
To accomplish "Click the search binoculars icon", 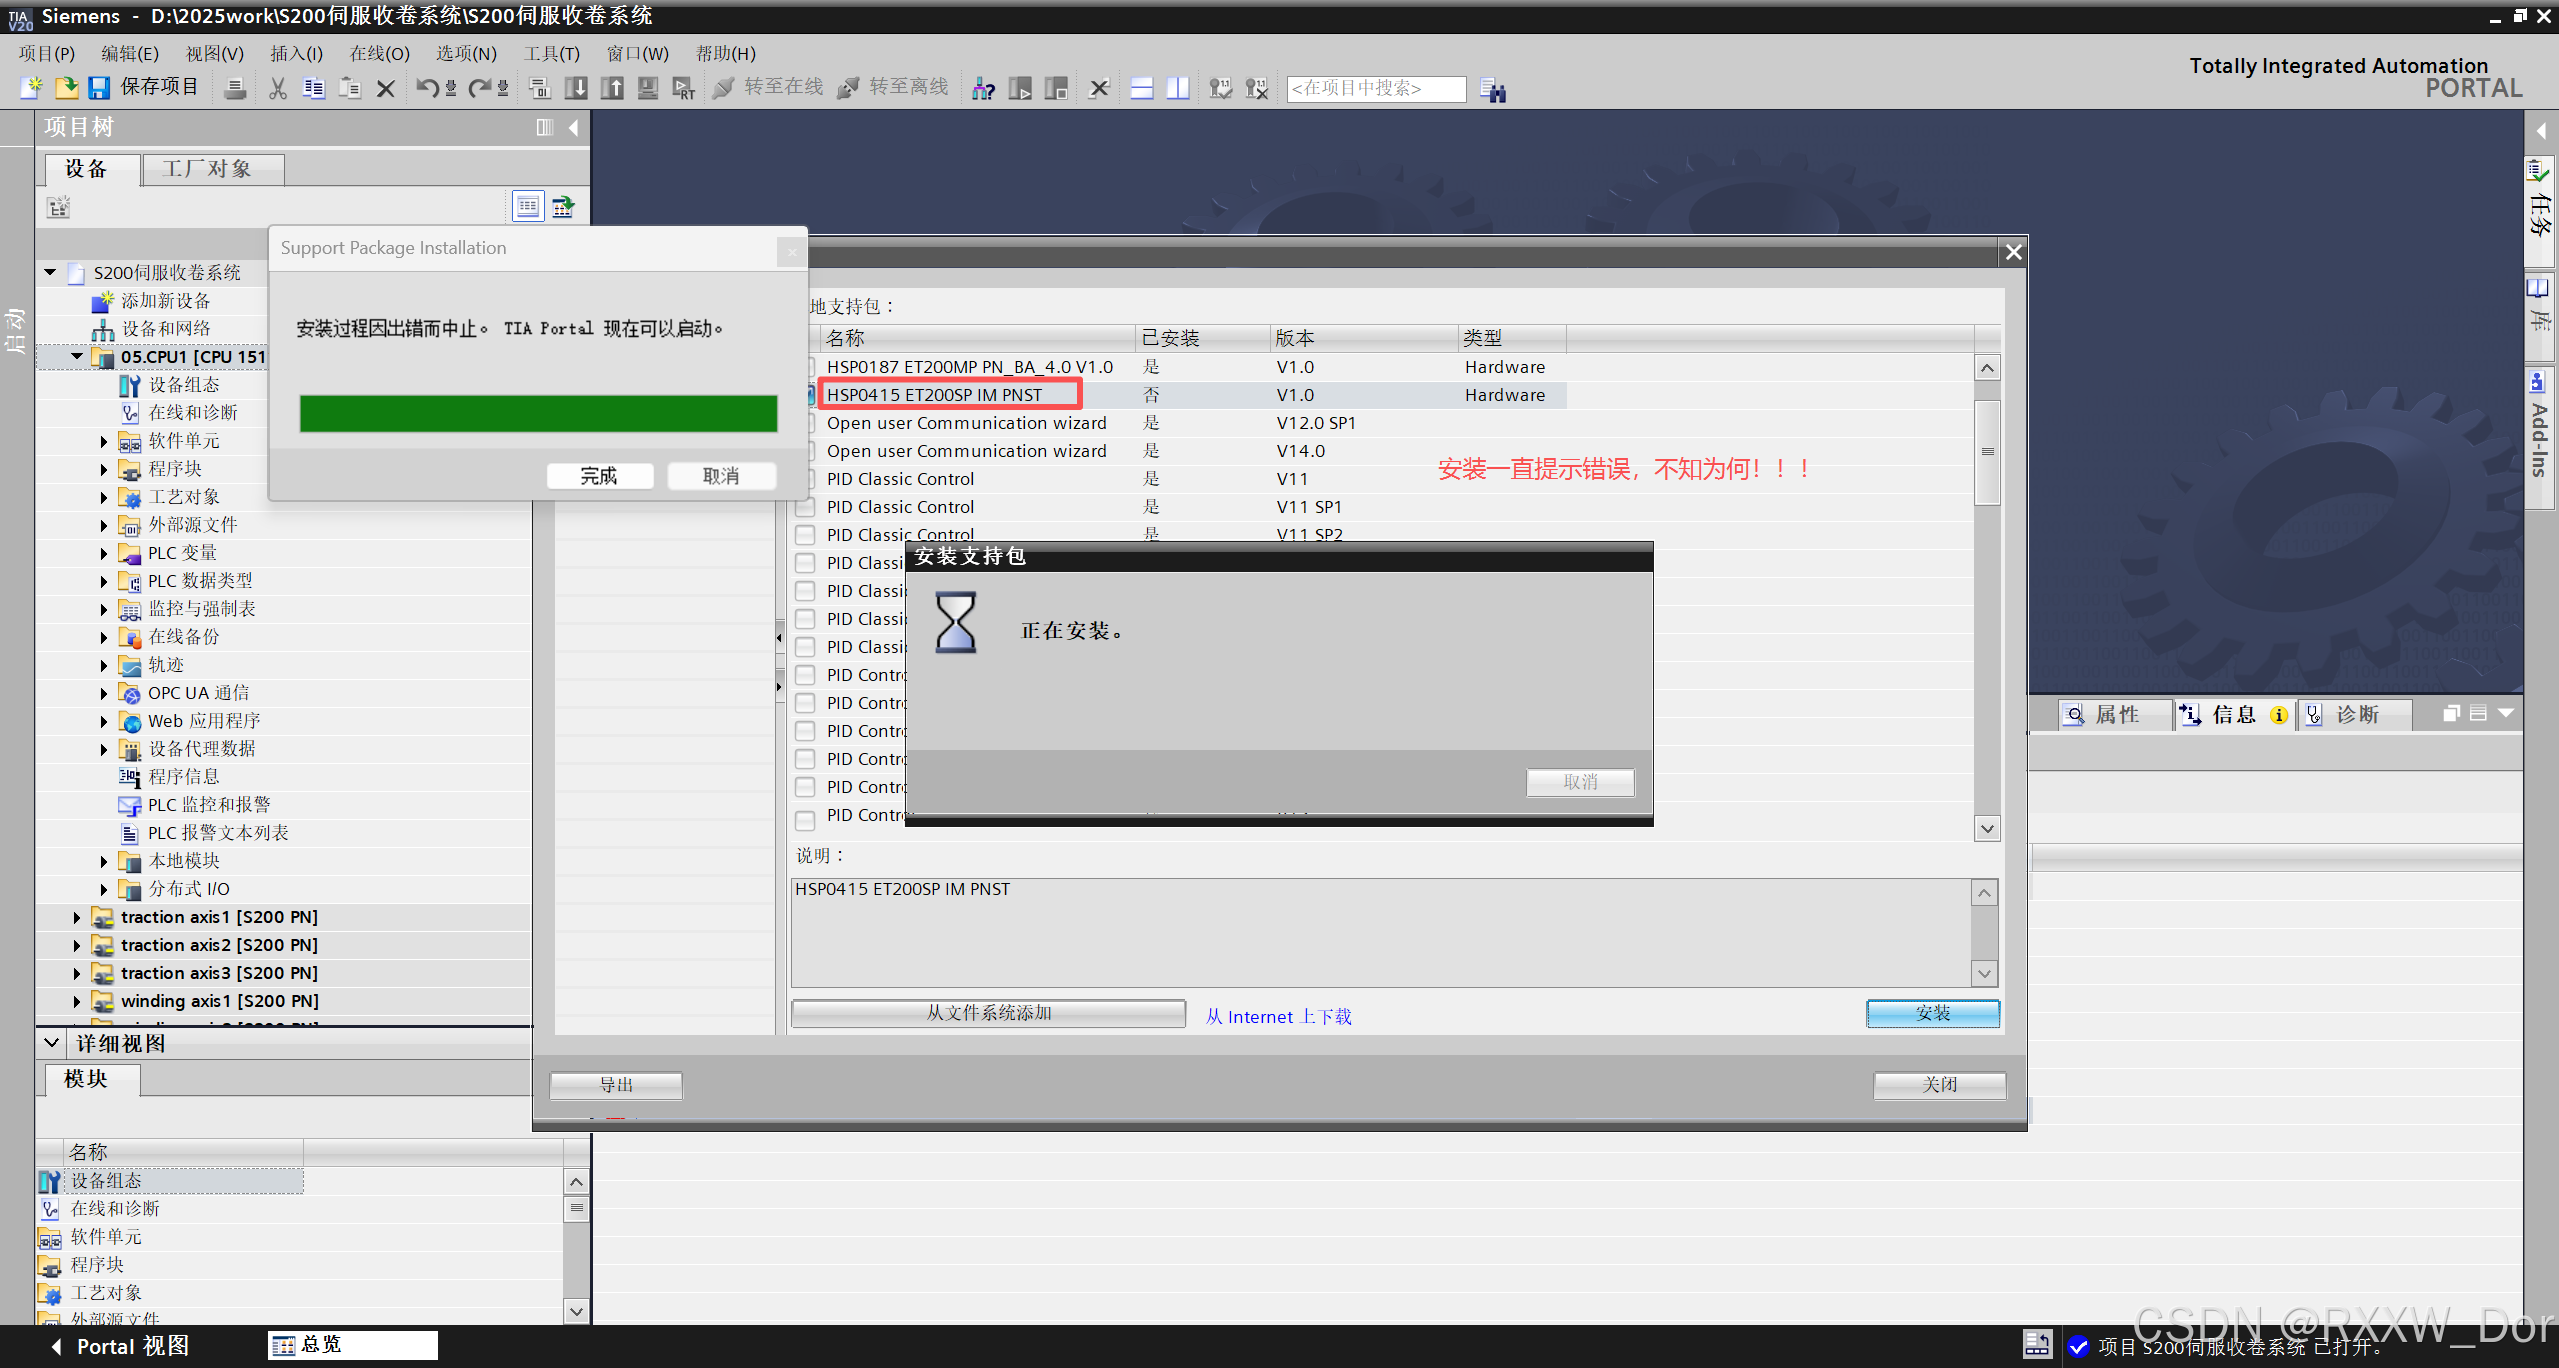I will [x=1493, y=90].
